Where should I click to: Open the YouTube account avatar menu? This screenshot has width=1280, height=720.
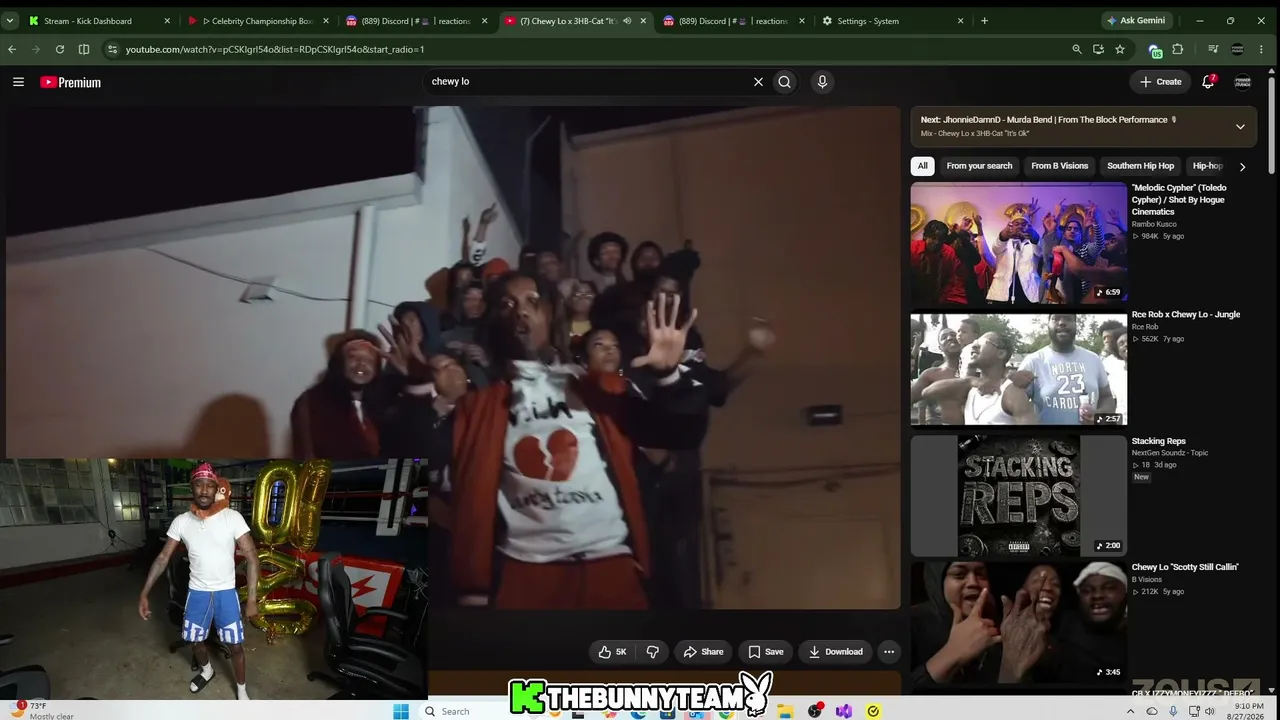pos(1243,82)
